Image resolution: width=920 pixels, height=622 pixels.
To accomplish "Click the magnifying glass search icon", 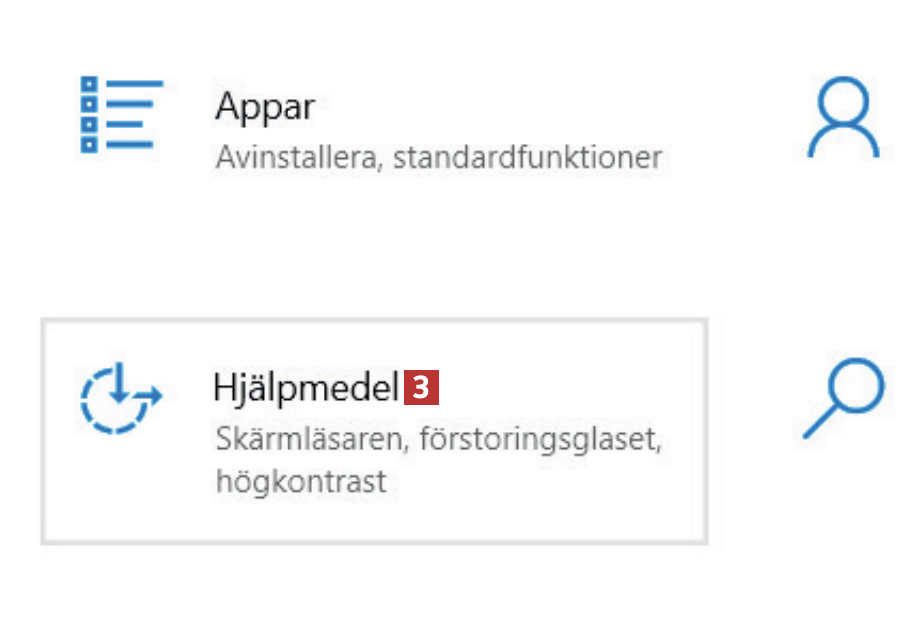I will pos(845,398).
